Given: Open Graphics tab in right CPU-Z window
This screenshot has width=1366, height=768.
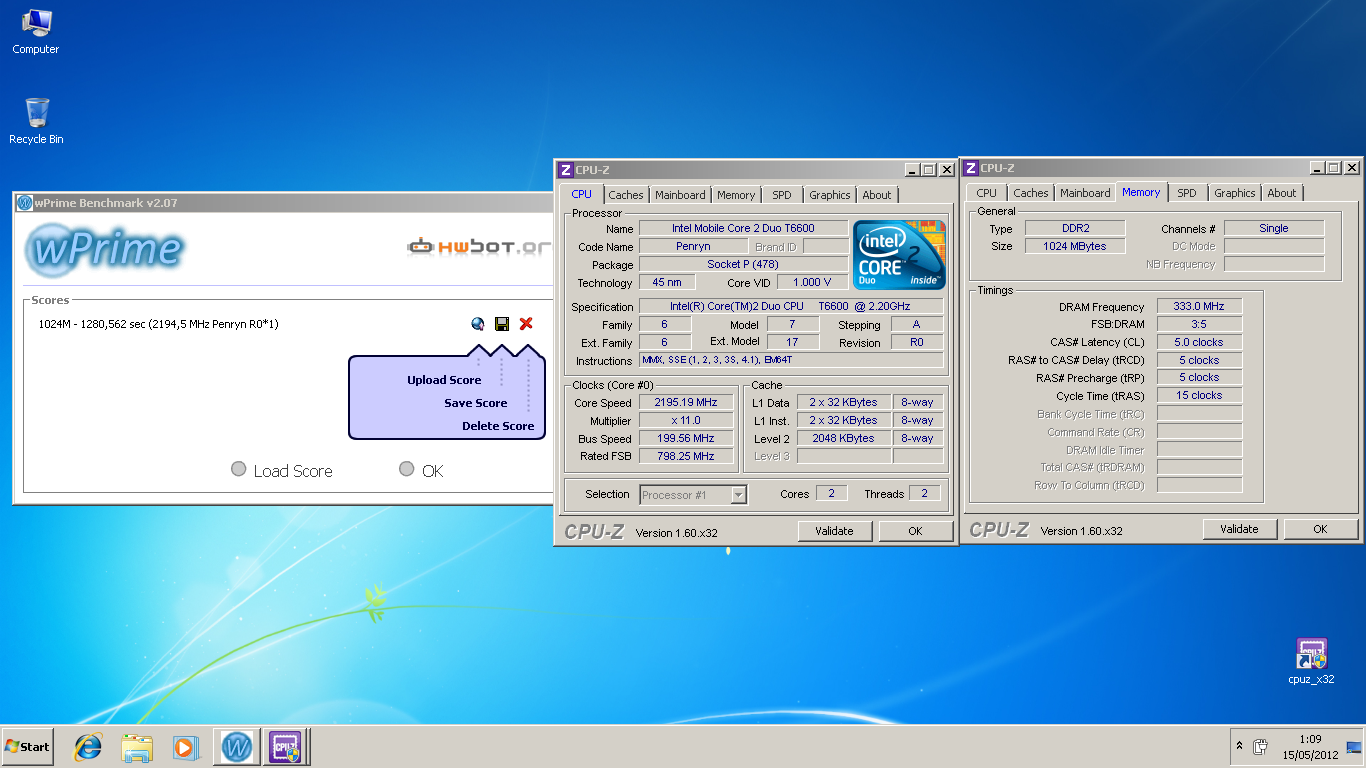Looking at the screenshot, I should coord(1235,193).
